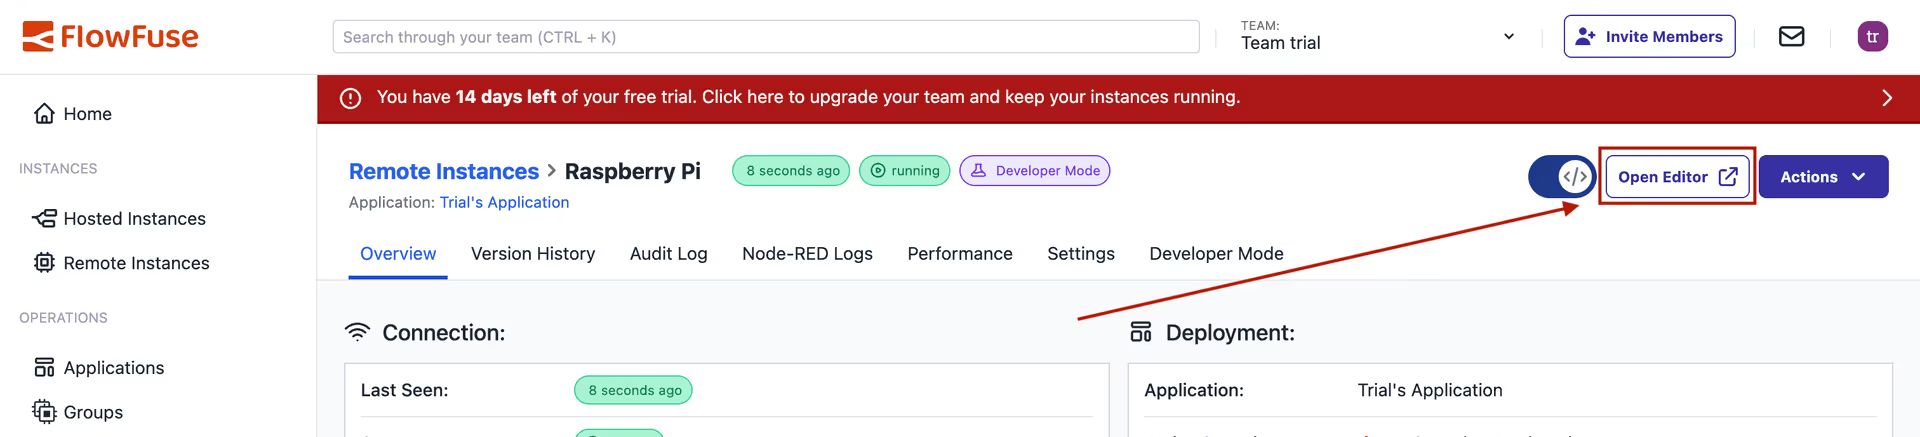The image size is (1920, 437).
Task: Open Hosted Instances from sidebar
Action: tap(134, 219)
